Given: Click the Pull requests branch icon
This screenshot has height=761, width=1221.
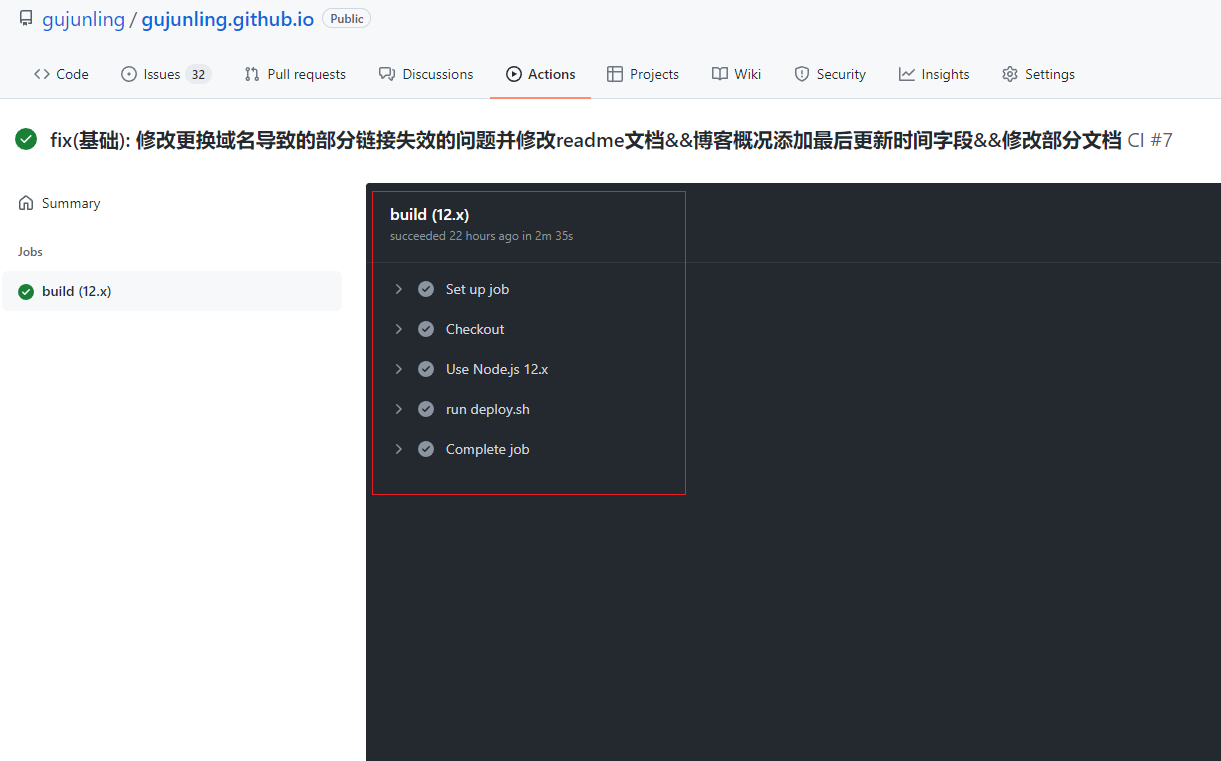Looking at the screenshot, I should [x=249, y=73].
